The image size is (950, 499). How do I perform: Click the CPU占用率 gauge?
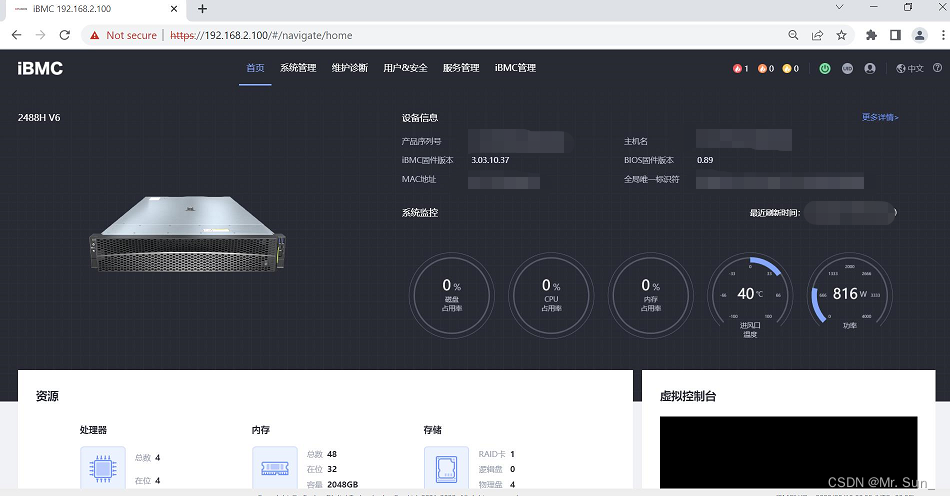tap(551, 296)
